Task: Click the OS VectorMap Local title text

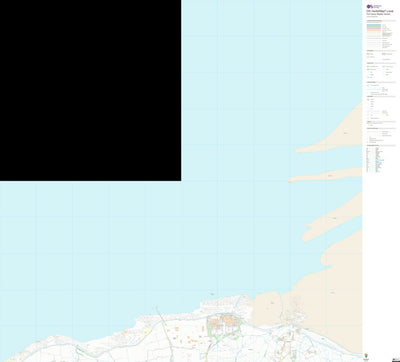Action: (380, 11)
